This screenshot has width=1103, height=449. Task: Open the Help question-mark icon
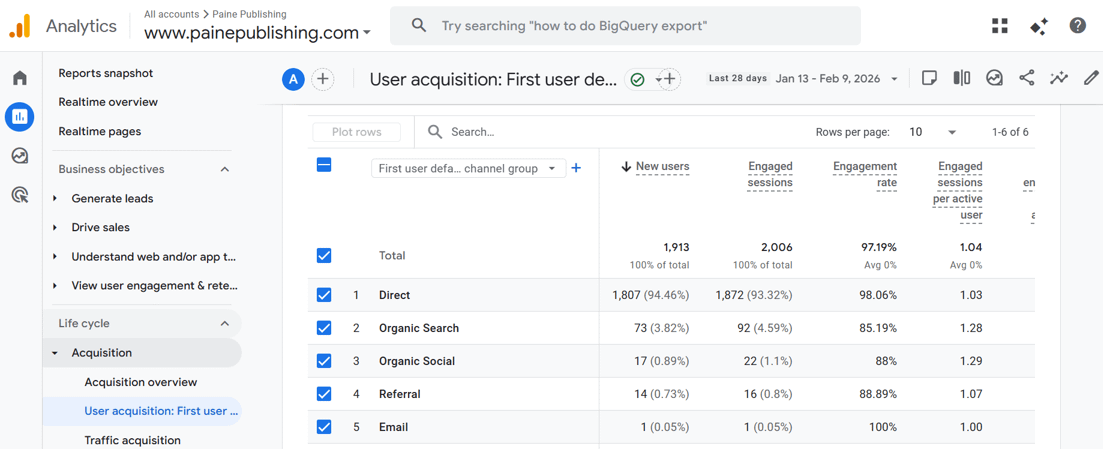[1077, 26]
